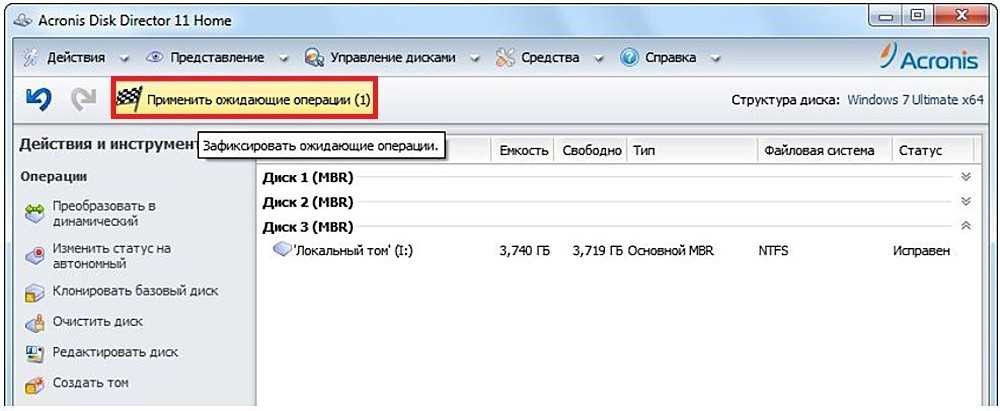Expand Диск 1 (MBR) group chevron

[966, 177]
